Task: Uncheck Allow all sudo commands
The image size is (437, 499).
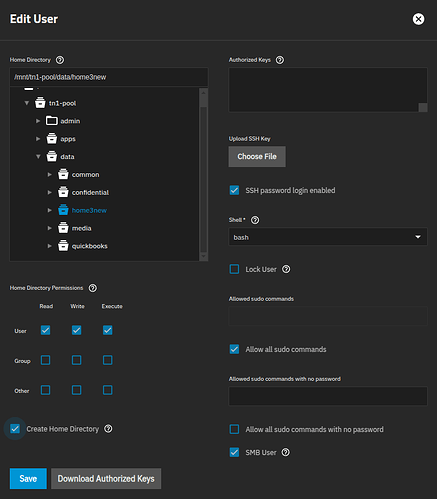Action: 234,349
